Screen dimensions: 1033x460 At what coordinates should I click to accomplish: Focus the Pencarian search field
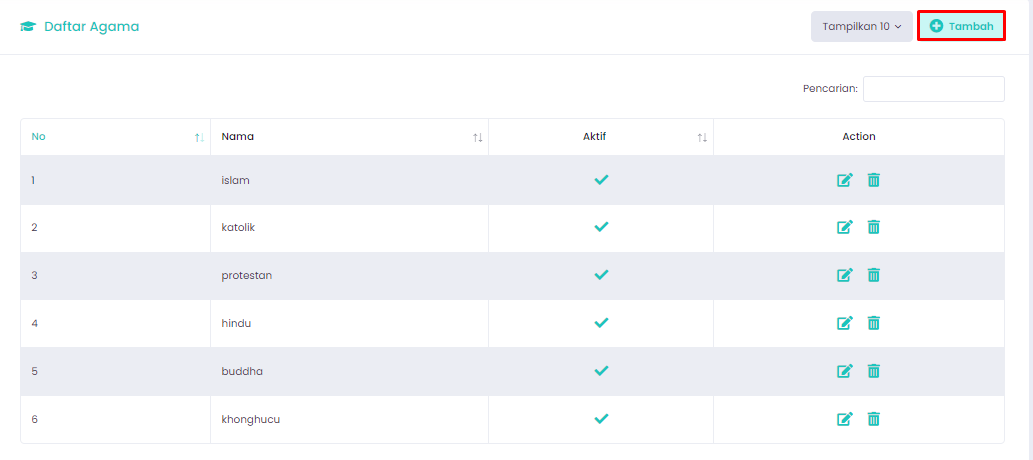[x=934, y=89]
